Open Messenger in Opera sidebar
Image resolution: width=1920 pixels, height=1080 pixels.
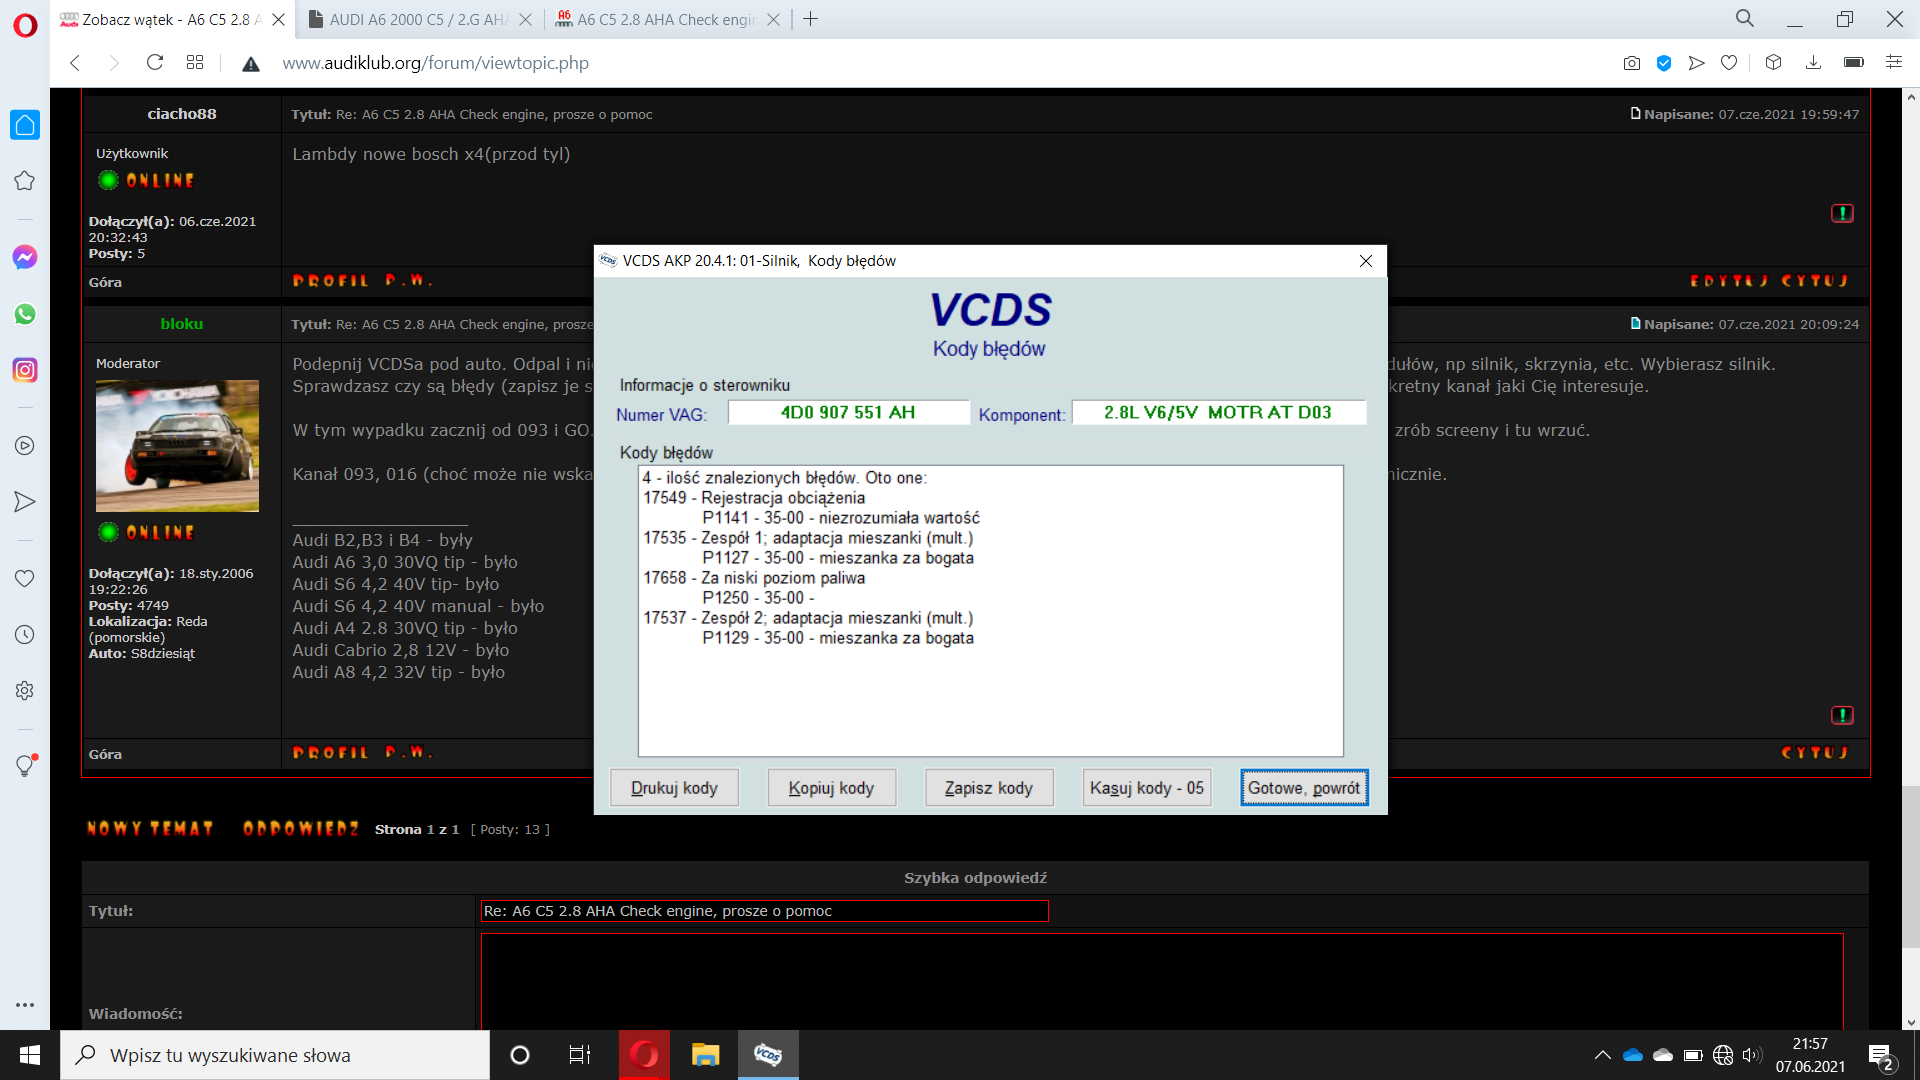[x=25, y=257]
